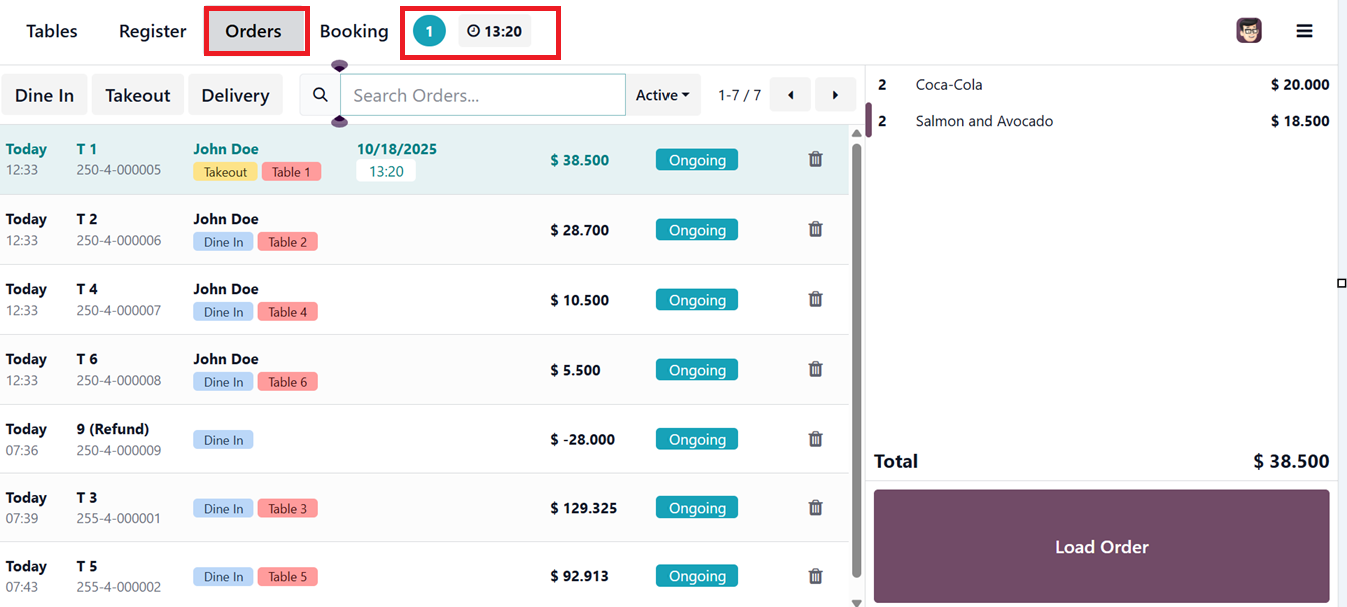Toggle the Takeout filter
The width and height of the screenshot is (1347, 607).
(x=138, y=95)
